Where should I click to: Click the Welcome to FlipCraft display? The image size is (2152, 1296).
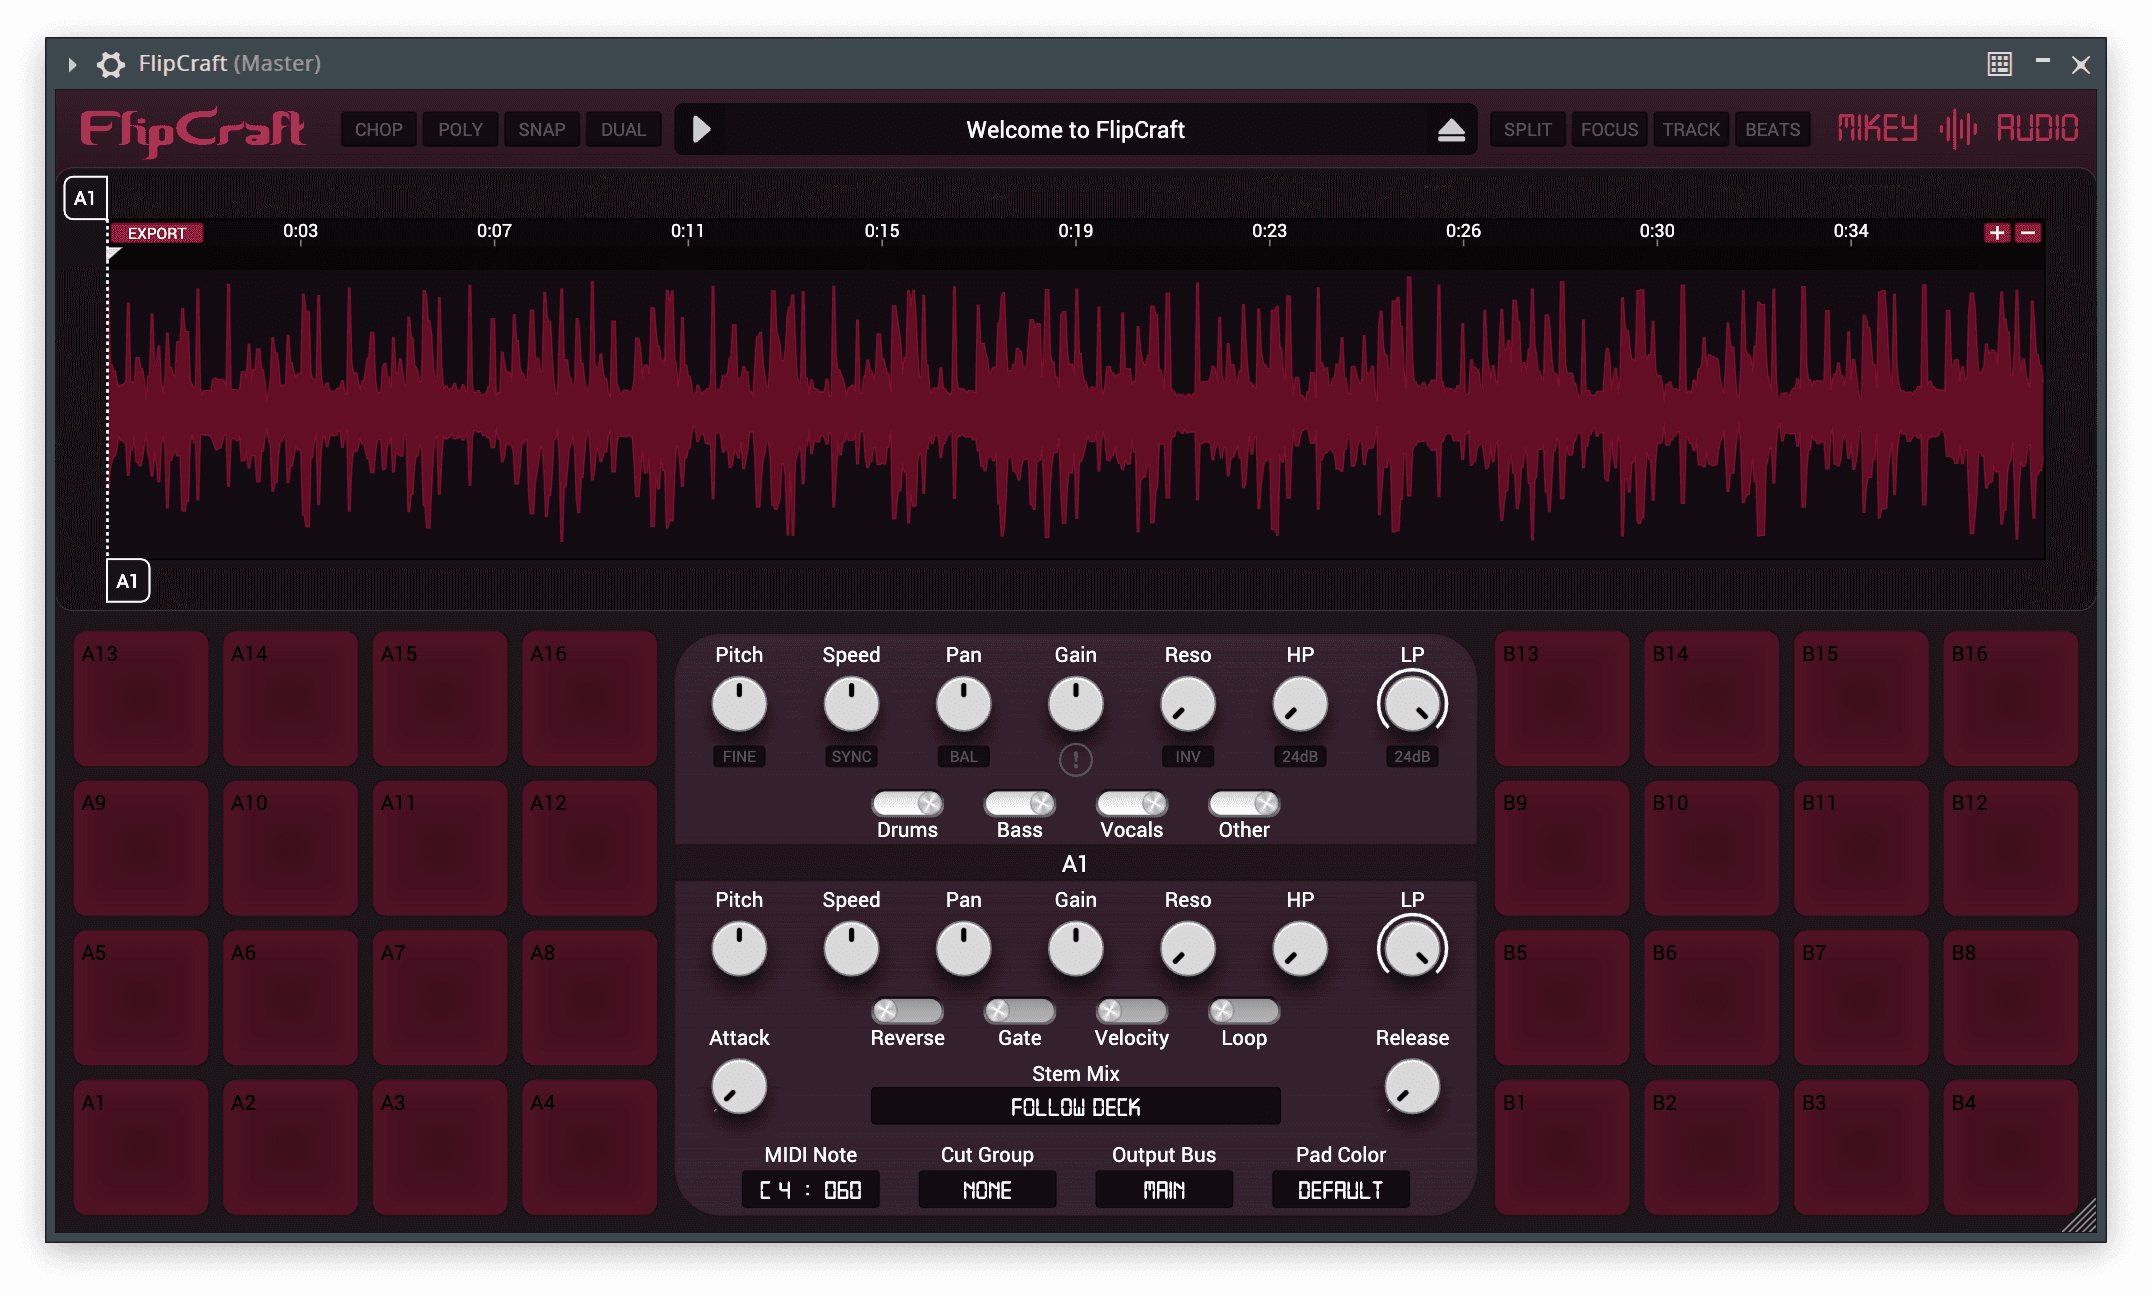1076,130
